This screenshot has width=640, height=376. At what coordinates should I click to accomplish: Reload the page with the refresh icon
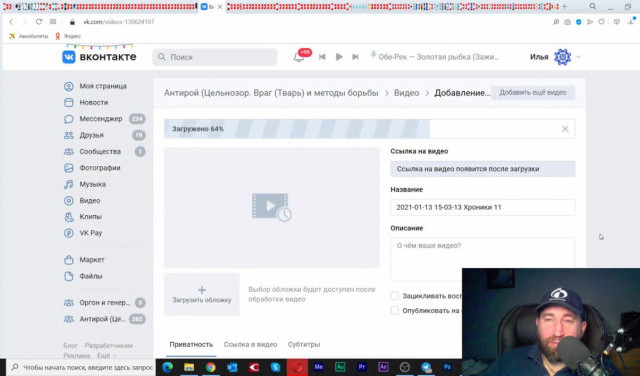38,22
